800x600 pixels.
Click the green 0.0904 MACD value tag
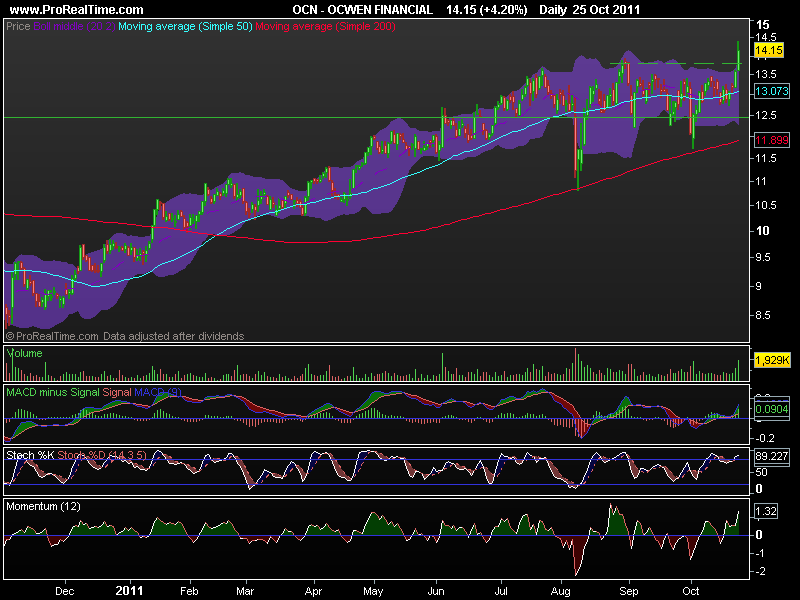tap(771, 409)
